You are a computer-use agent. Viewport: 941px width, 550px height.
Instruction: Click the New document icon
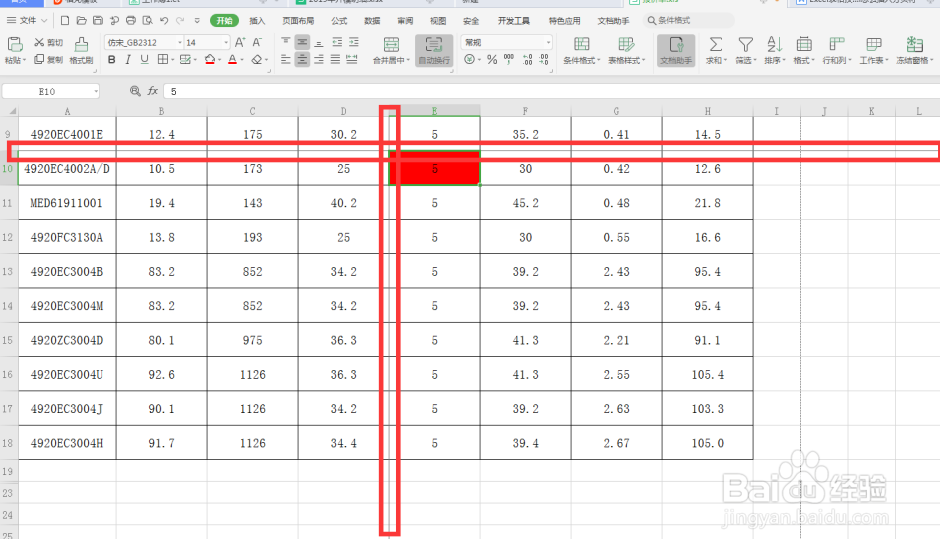[x=65, y=20]
